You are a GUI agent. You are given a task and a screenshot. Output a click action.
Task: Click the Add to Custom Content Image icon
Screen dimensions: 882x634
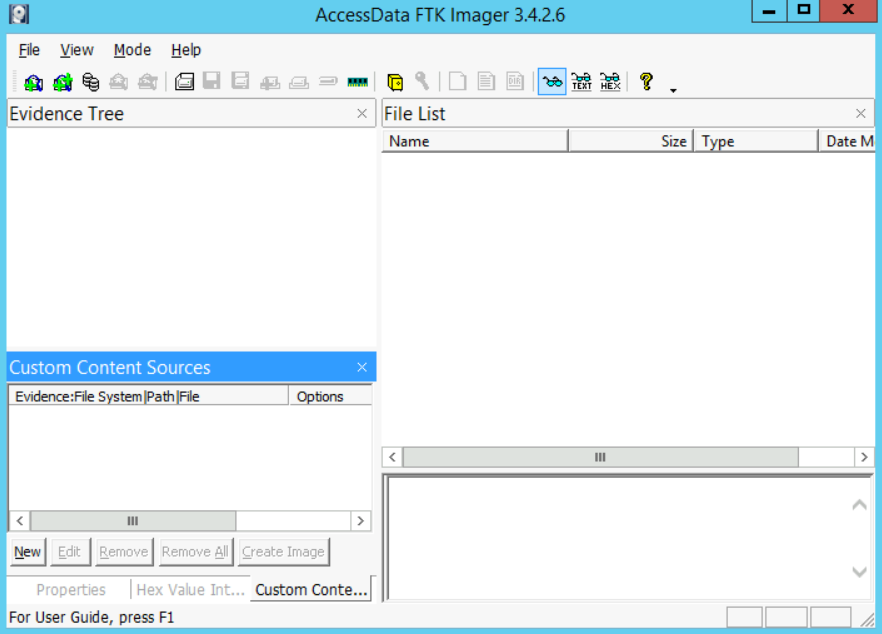(270, 83)
